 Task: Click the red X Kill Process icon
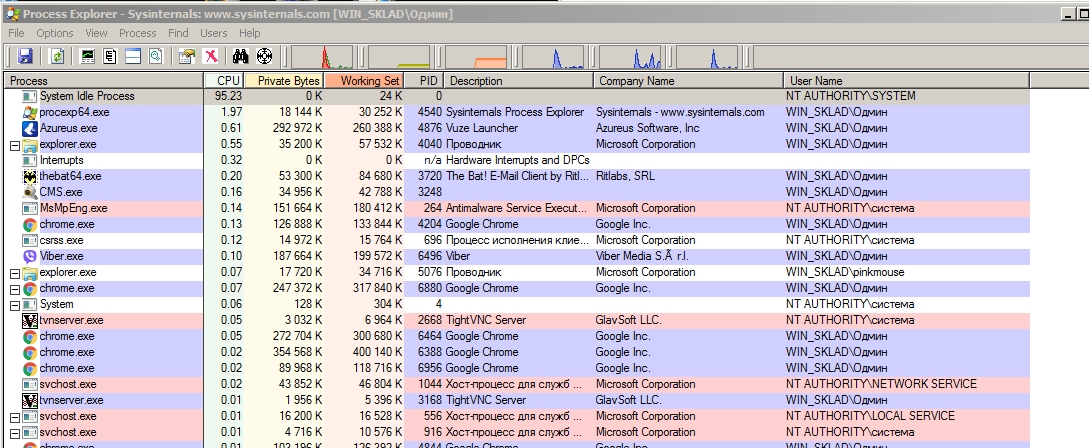pyautogui.click(x=211, y=57)
